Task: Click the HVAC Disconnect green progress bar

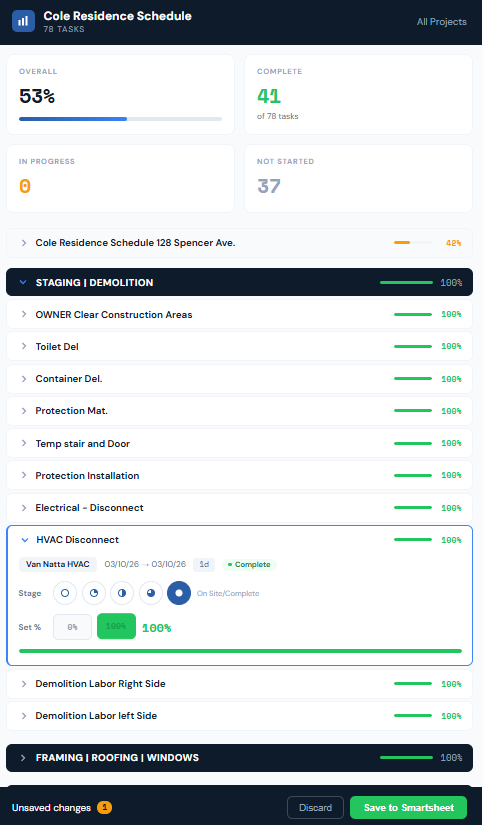Action: 240,651
